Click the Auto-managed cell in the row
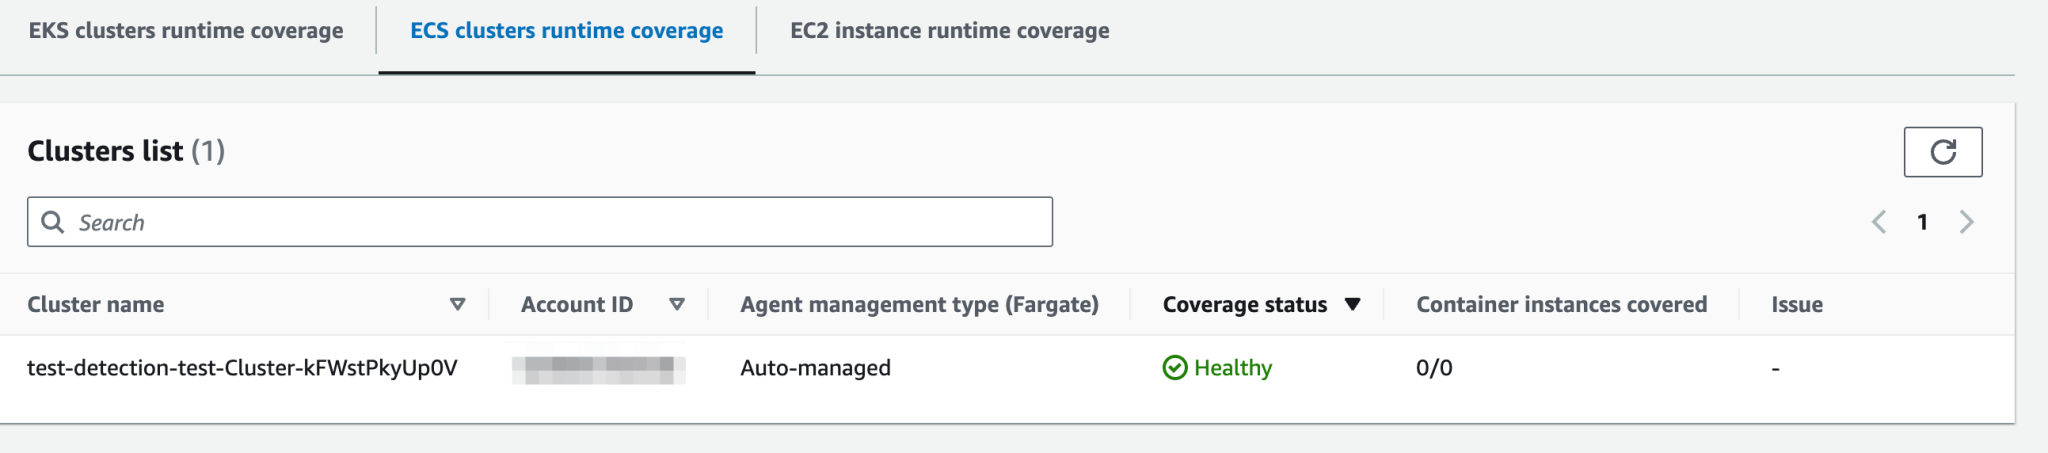Viewport: 2048px width, 453px height. [x=815, y=368]
